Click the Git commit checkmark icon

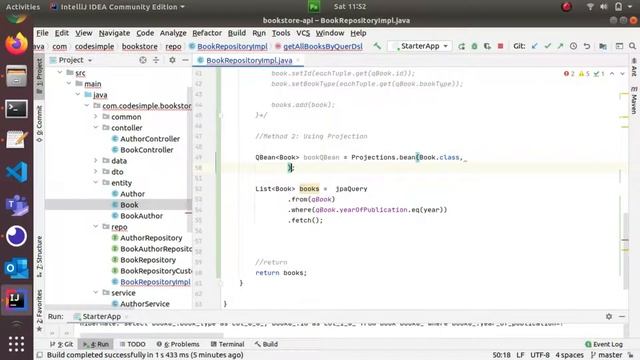click(547, 46)
